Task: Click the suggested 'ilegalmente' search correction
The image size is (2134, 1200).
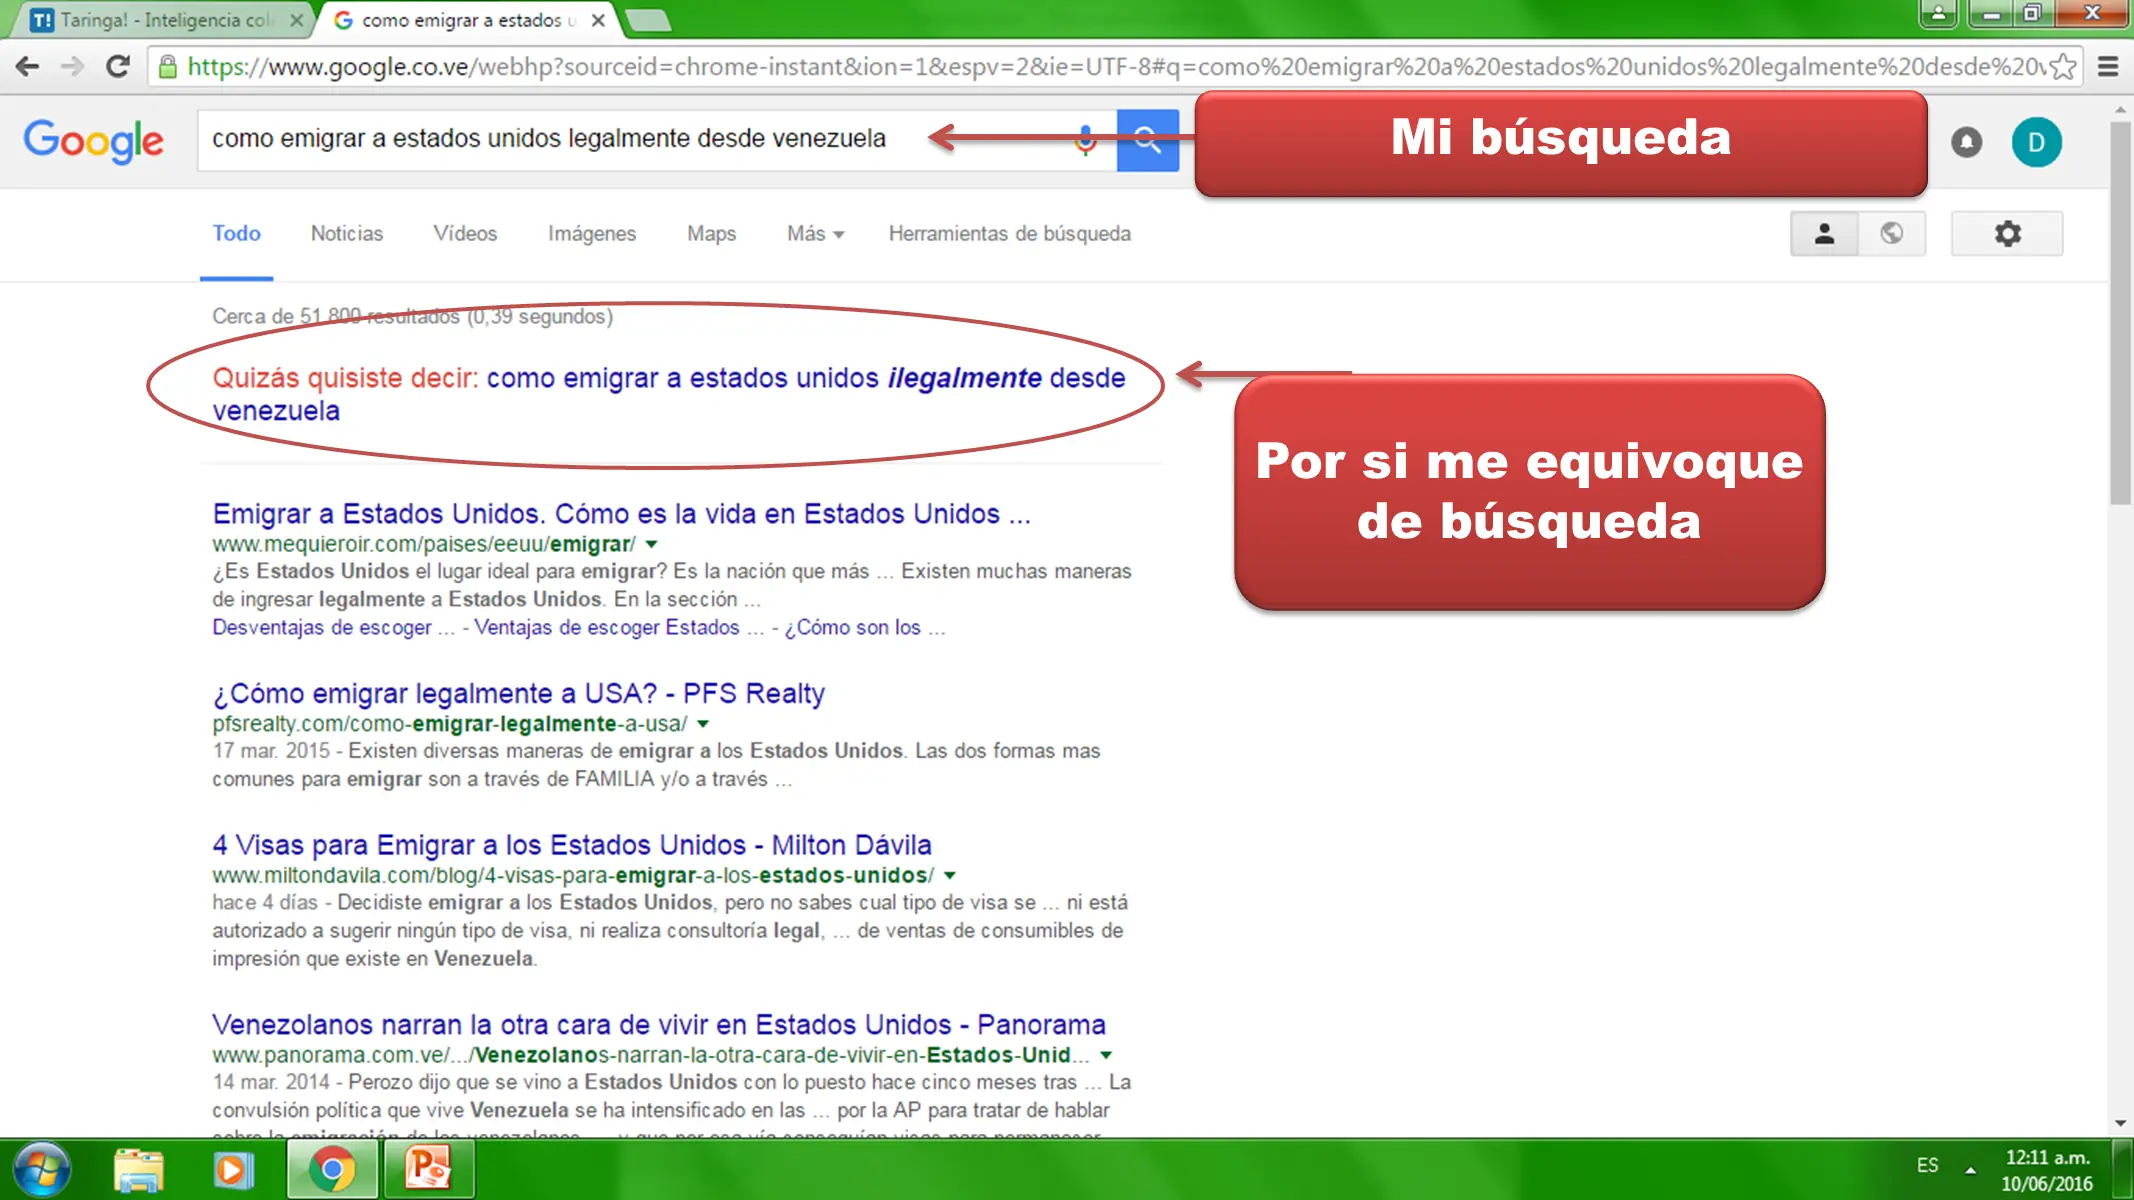Action: pyautogui.click(x=669, y=394)
